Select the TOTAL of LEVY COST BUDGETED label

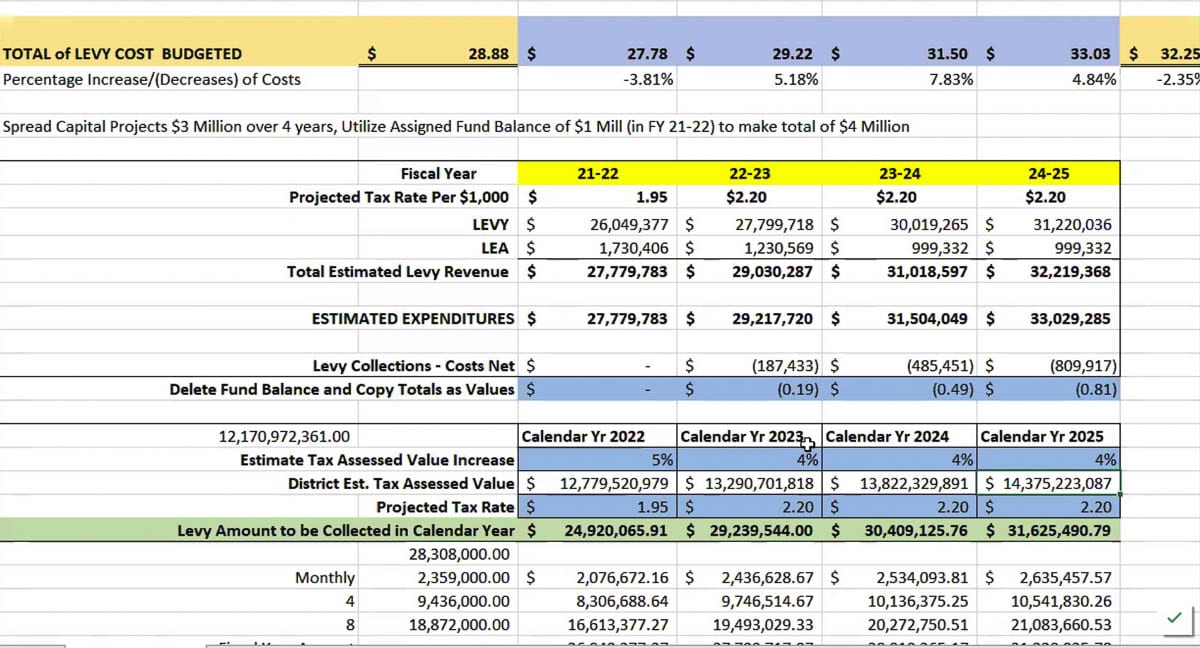coord(122,54)
